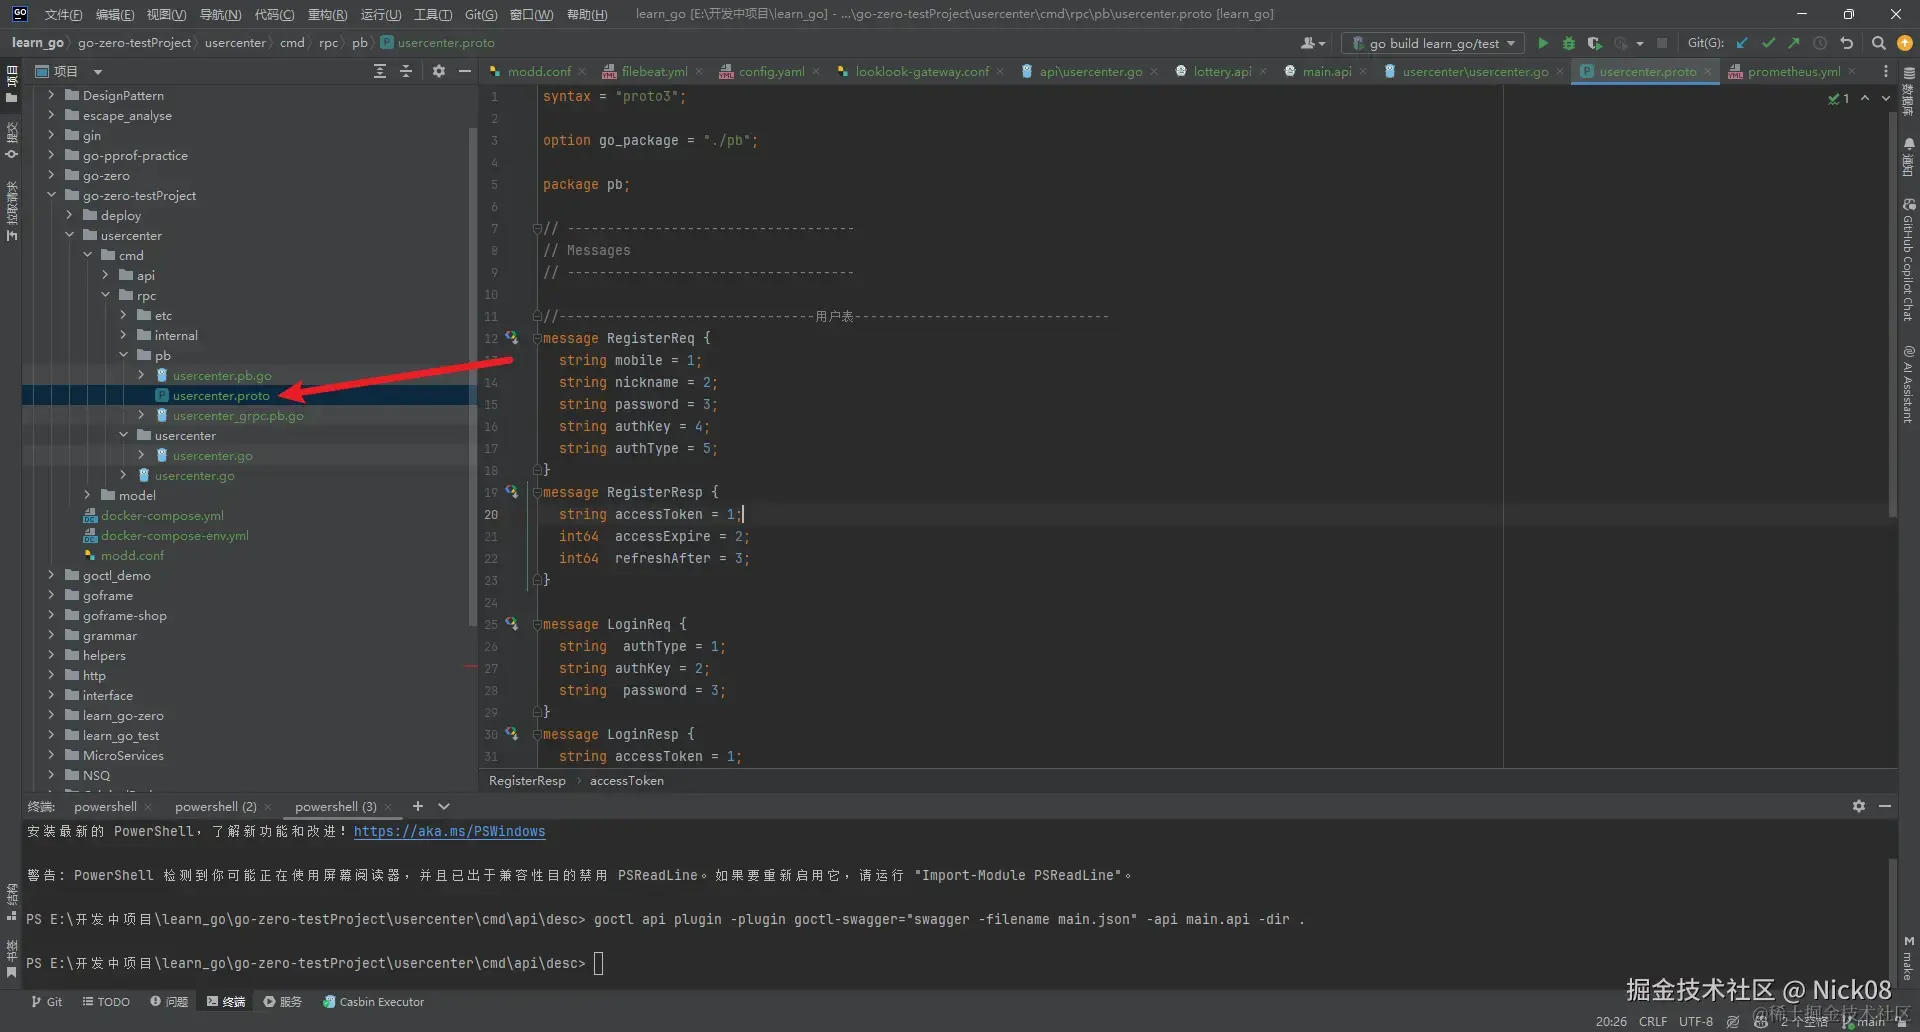Open the TODO tool window button

click(x=106, y=1001)
